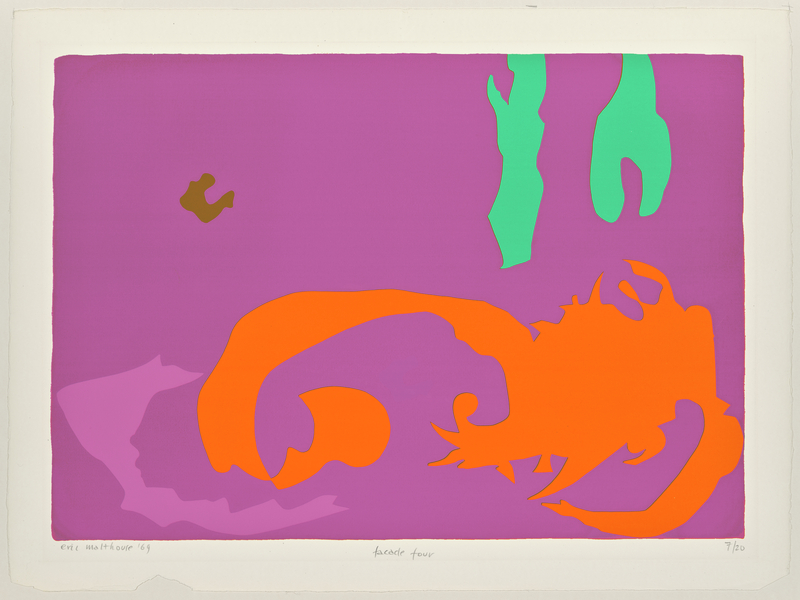Click the signature 'eric malthouse '69'
This screenshot has width=800, height=600.
(106, 549)
